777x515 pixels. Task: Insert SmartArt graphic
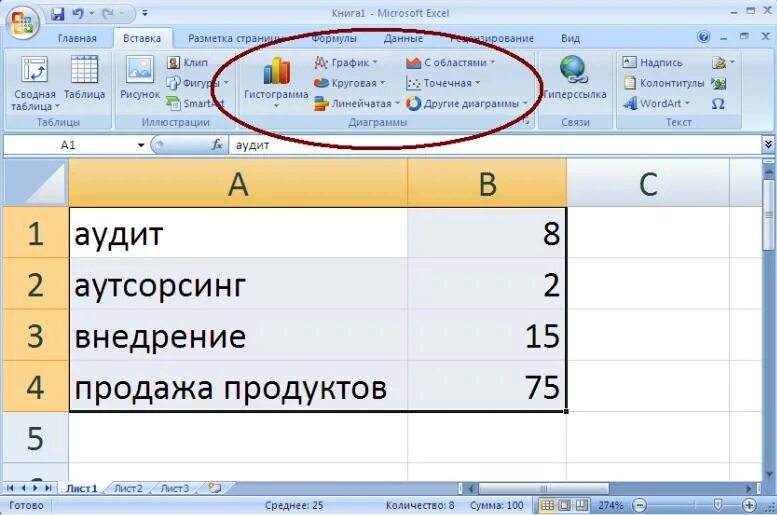click(x=195, y=103)
